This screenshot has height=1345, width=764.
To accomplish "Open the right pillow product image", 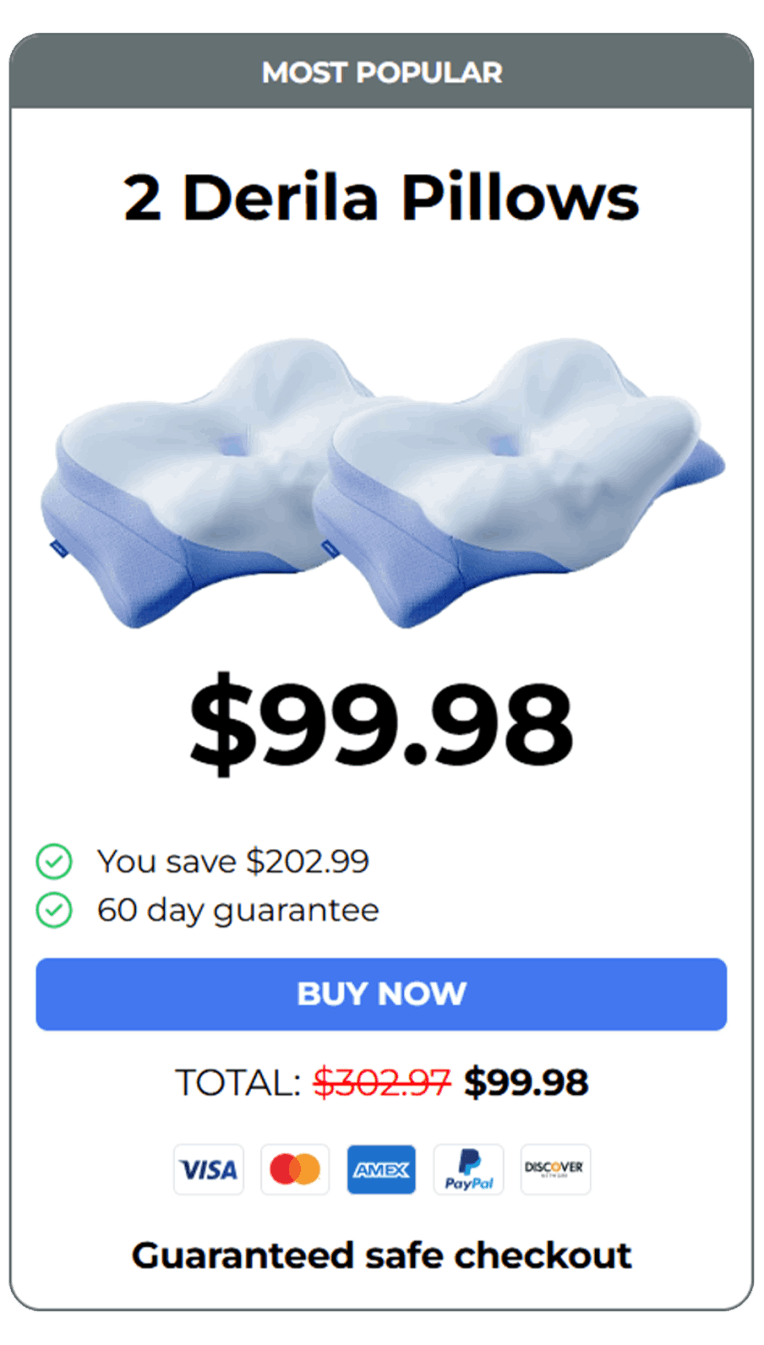I will tap(520, 480).
